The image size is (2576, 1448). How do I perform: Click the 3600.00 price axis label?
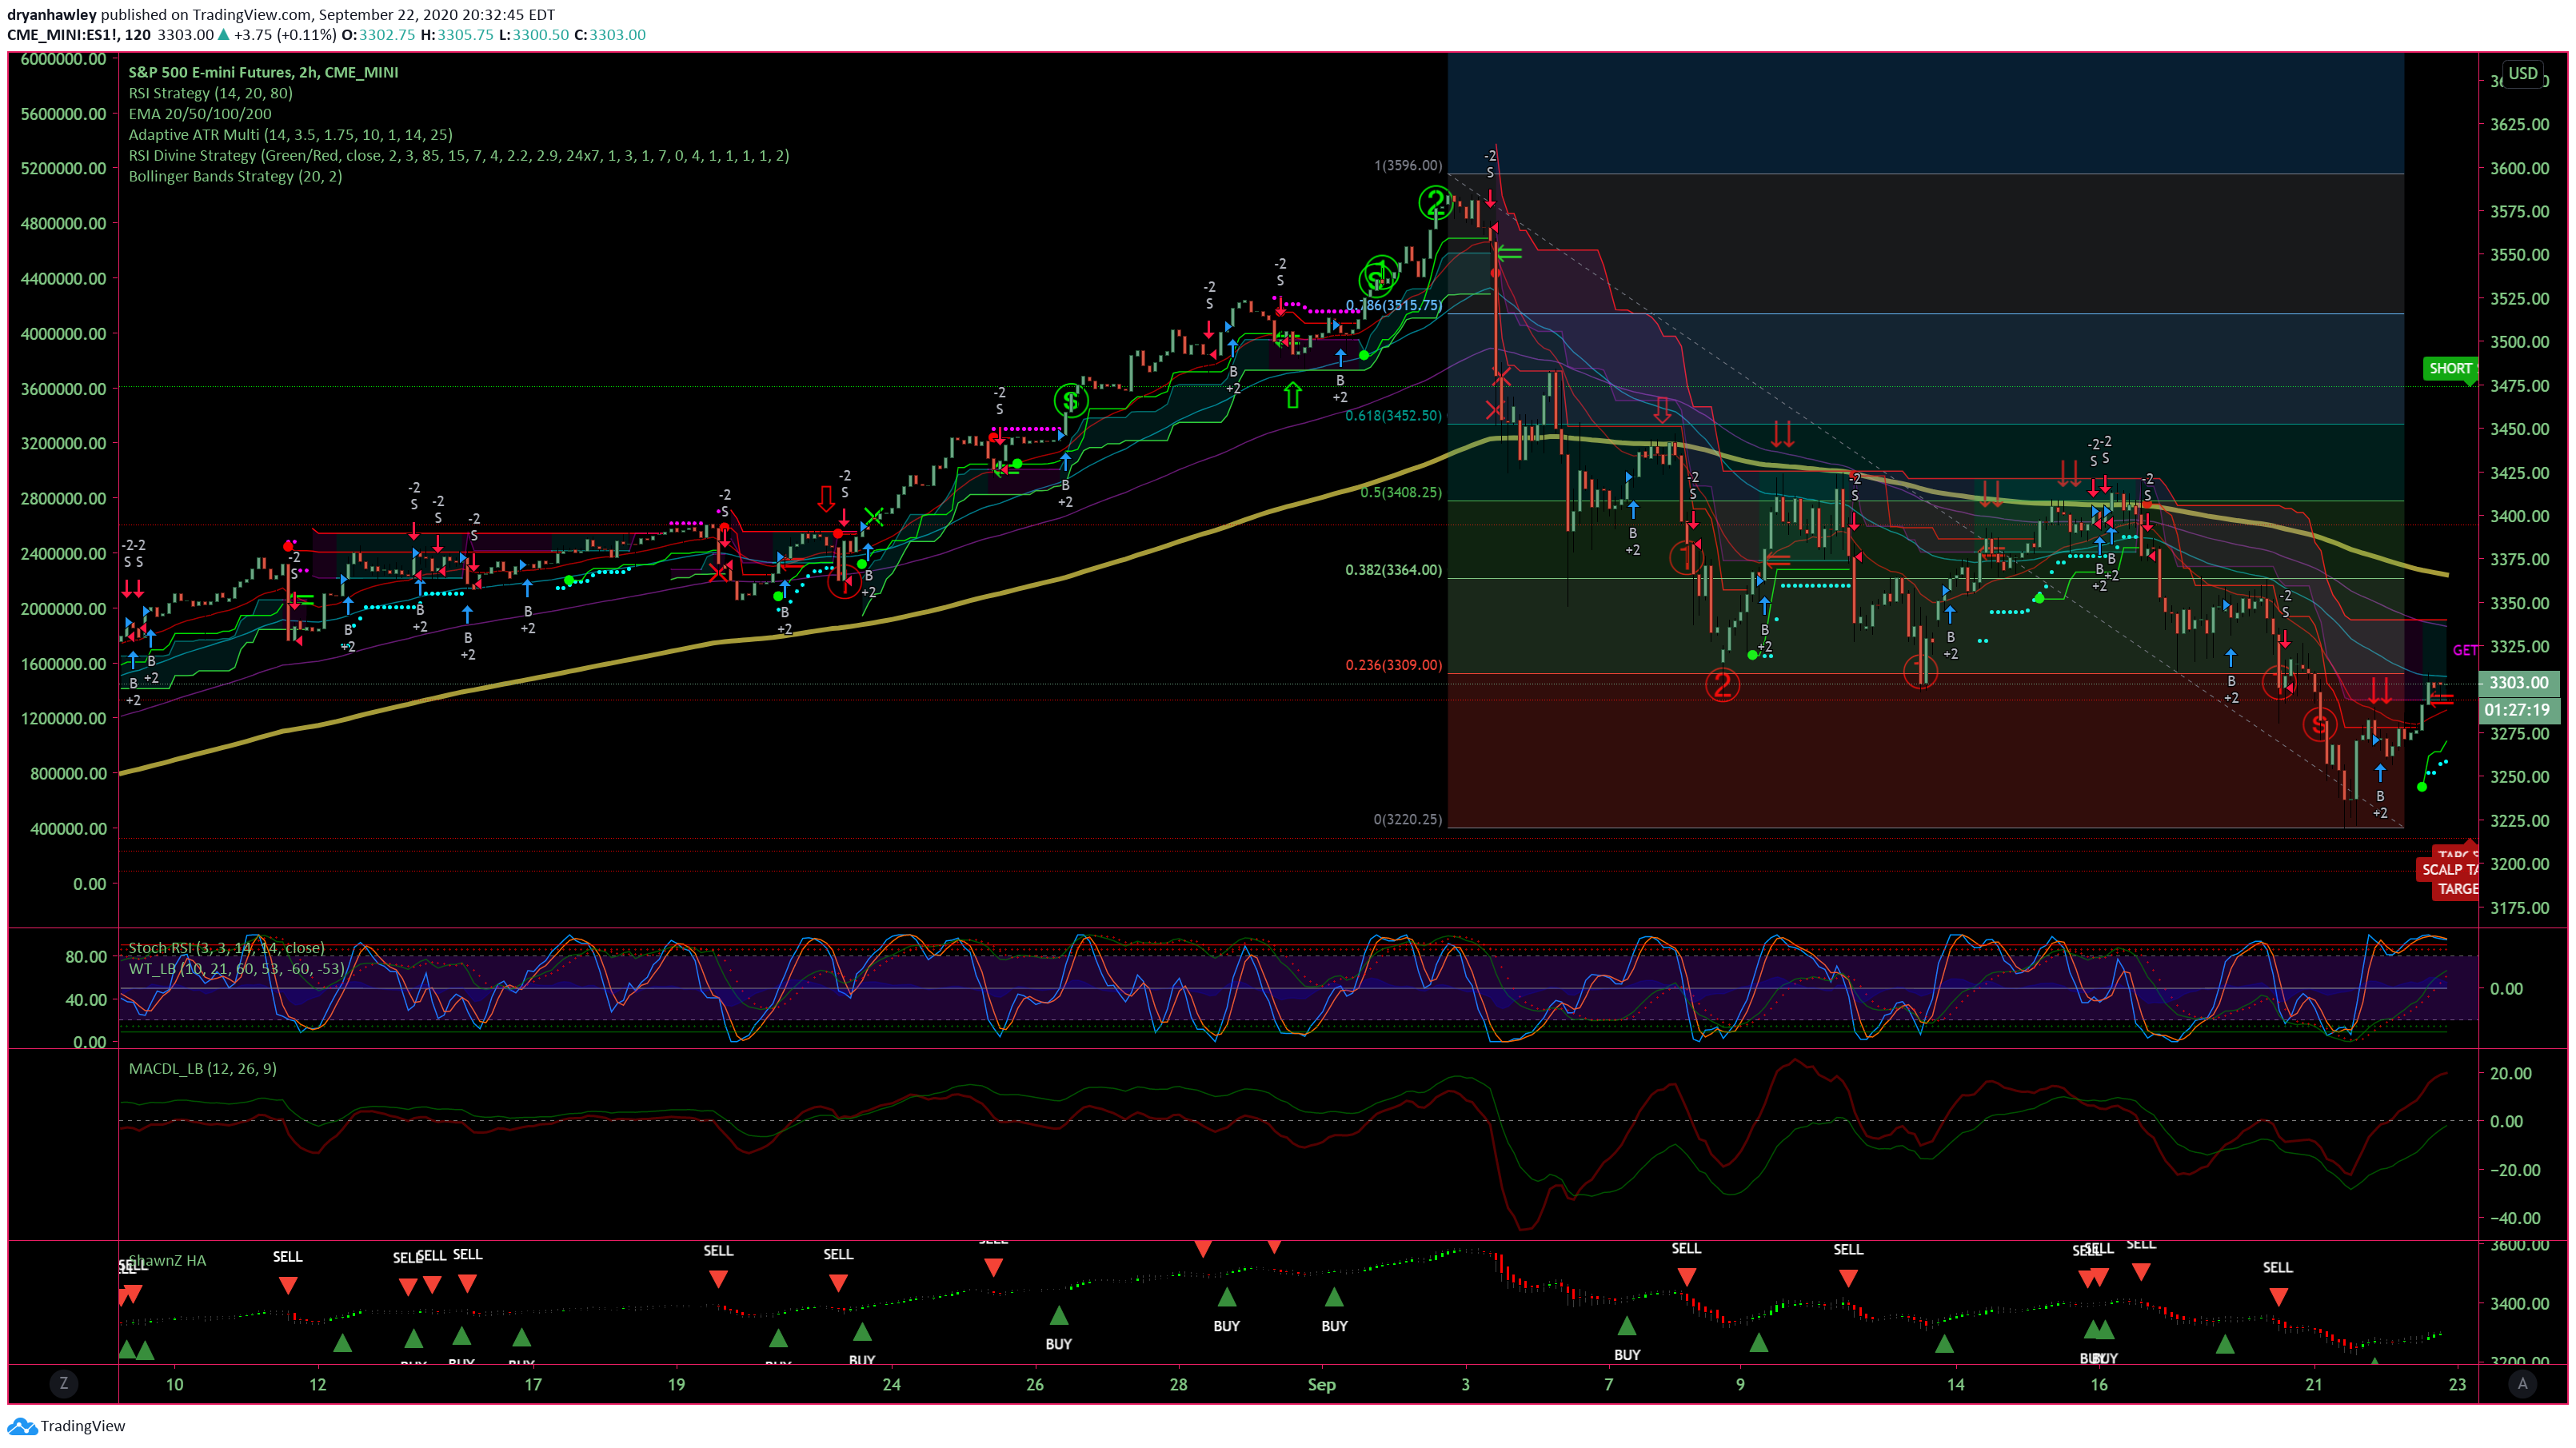tap(2519, 168)
